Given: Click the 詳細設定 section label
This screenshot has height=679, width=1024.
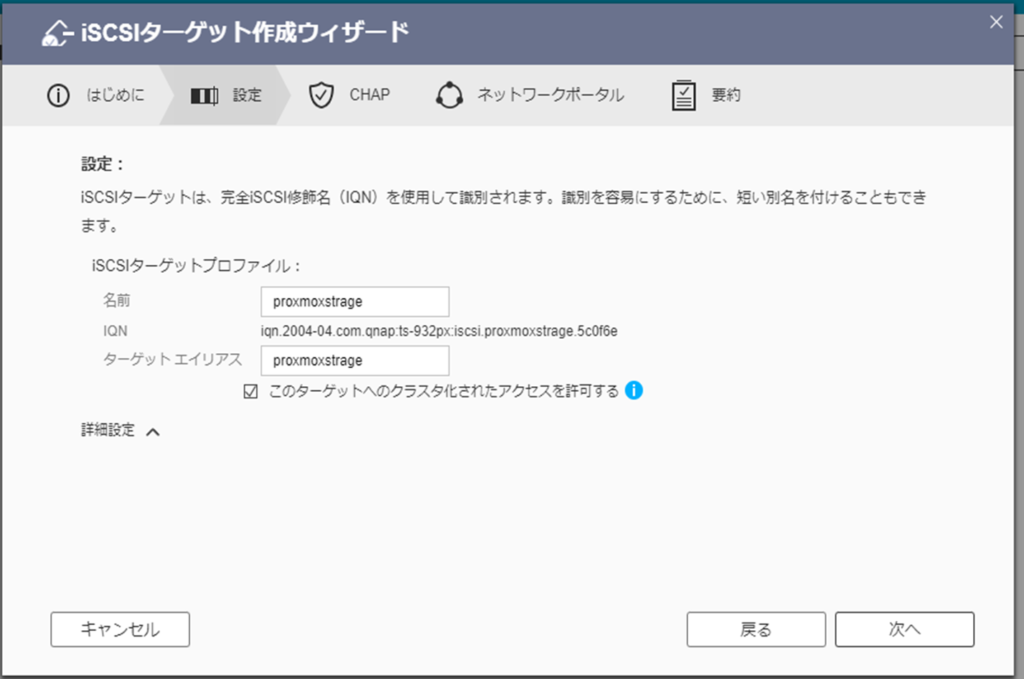Looking at the screenshot, I should pyautogui.click(x=108, y=431).
